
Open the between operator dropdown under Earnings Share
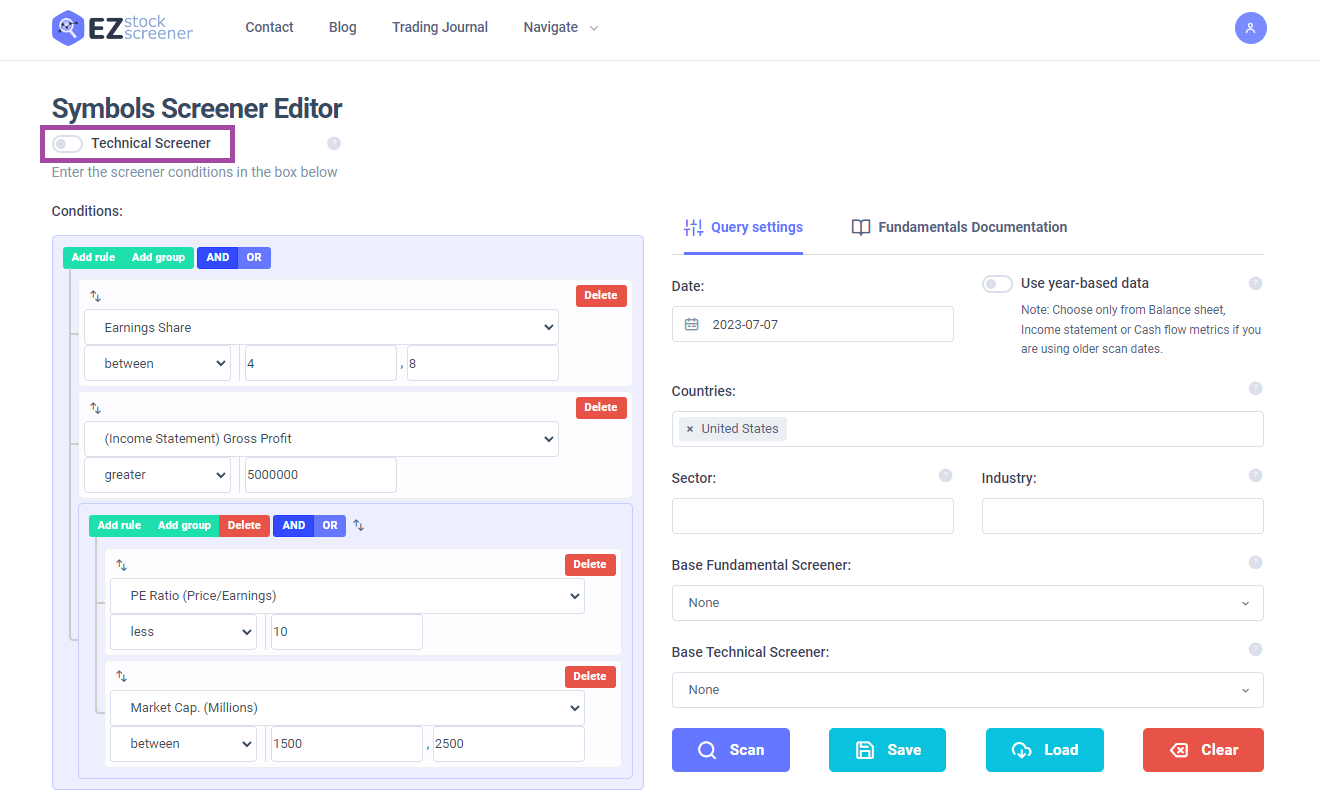(157, 363)
